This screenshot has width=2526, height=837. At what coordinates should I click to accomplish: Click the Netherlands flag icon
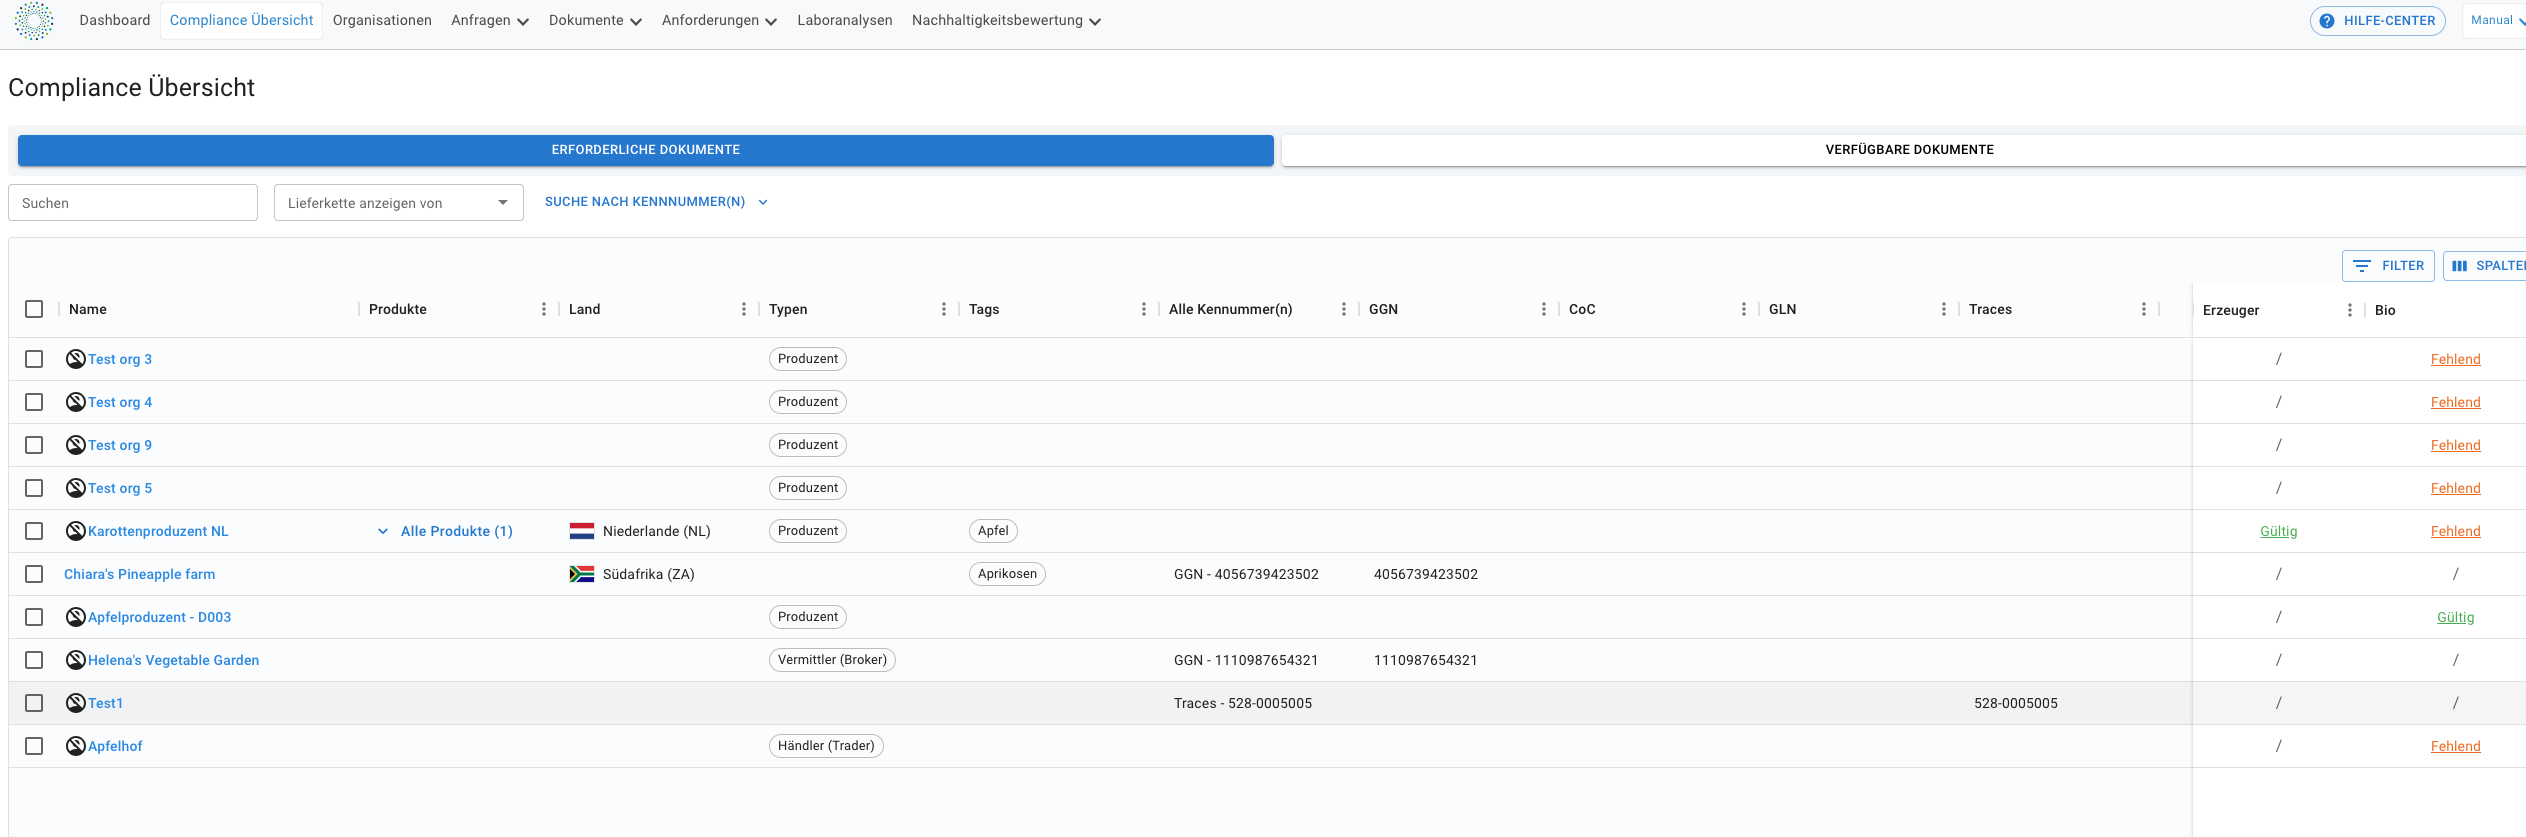[x=582, y=531]
